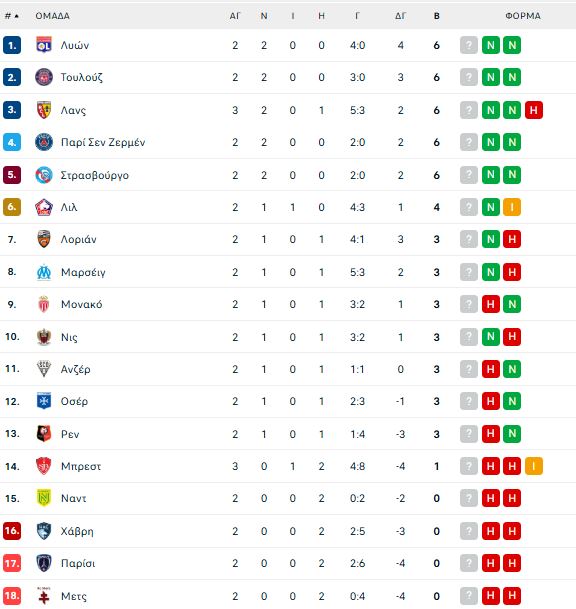
Task: Open the Τουλούζ club crest
Action: pyautogui.click(x=44, y=77)
